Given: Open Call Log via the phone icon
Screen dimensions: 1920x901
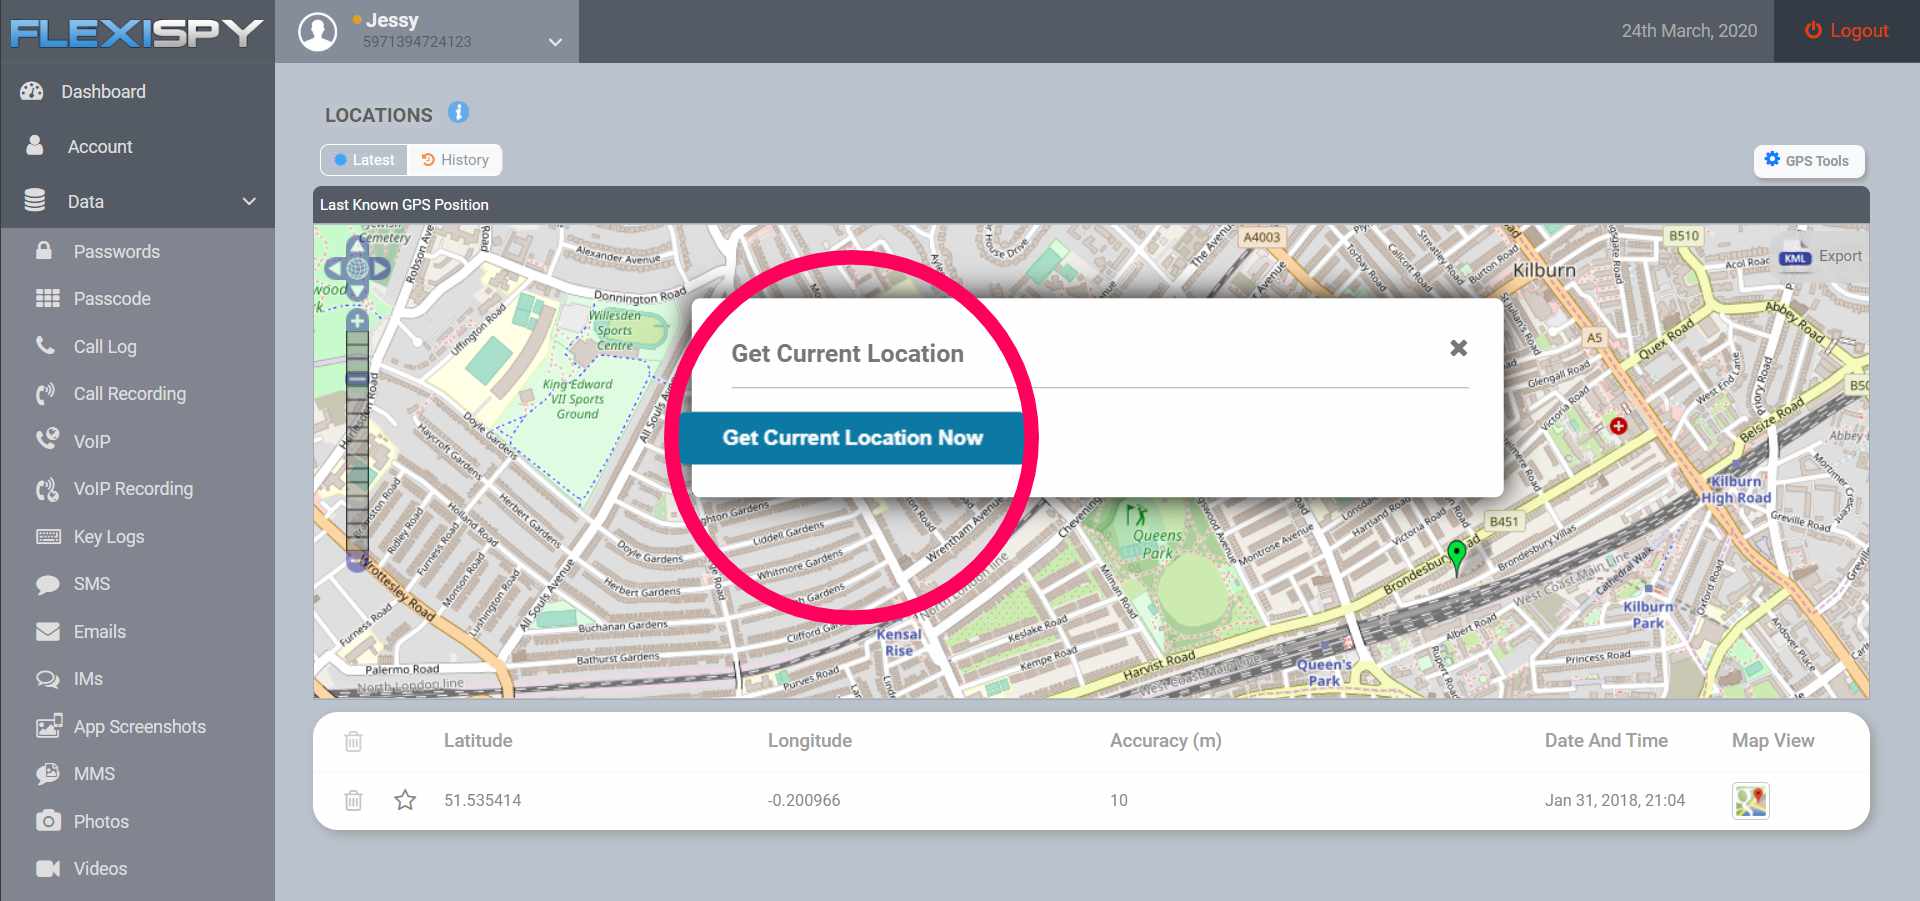Looking at the screenshot, I should [46, 346].
